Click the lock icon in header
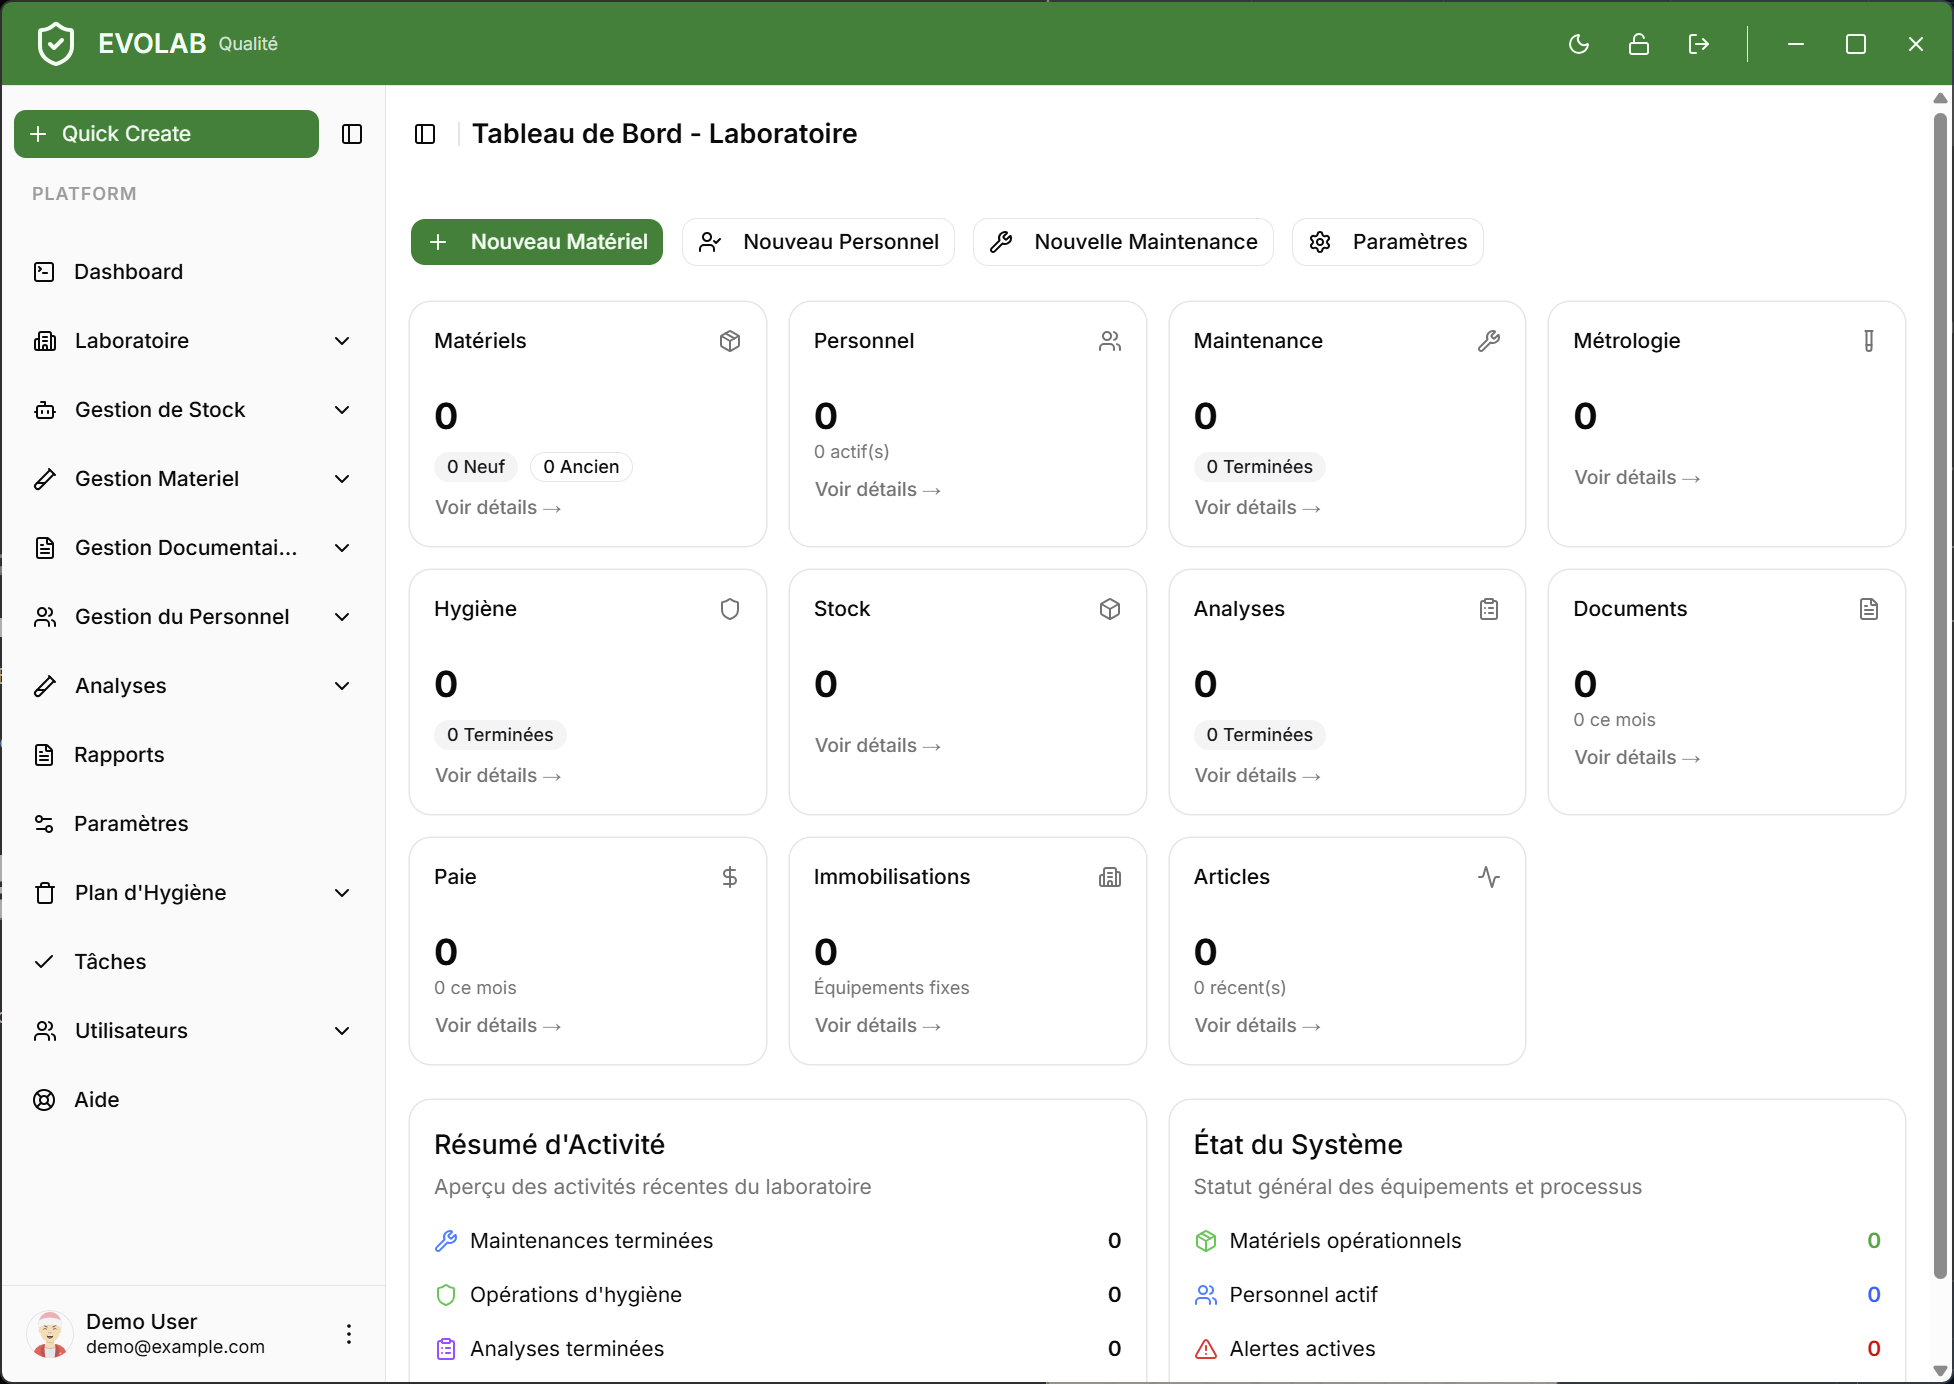 click(x=1639, y=44)
